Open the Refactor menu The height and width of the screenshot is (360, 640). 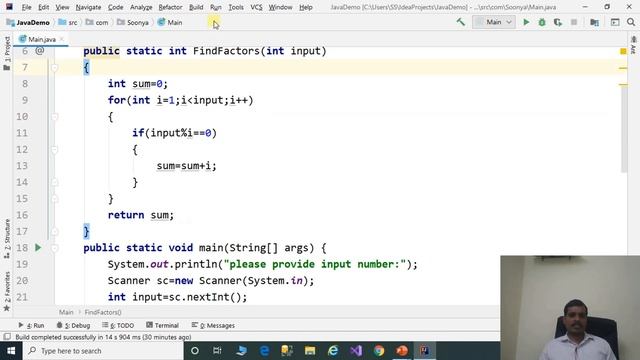(x=170, y=7)
